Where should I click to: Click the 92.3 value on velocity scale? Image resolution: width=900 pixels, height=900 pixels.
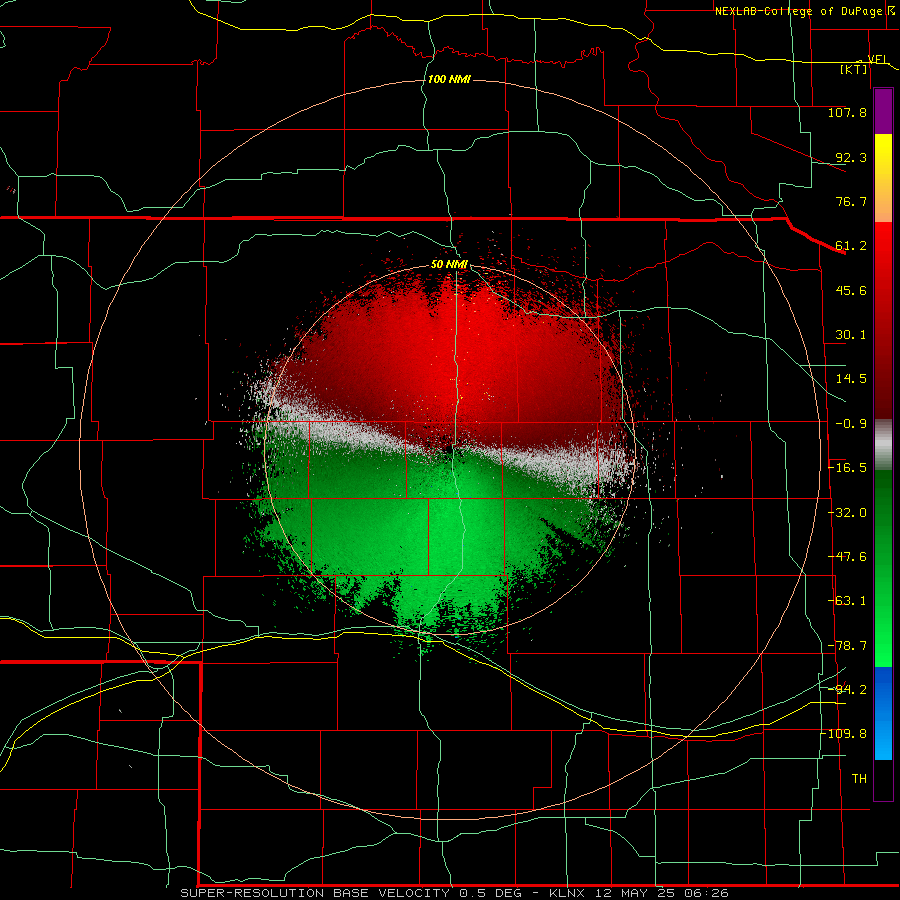coord(851,157)
